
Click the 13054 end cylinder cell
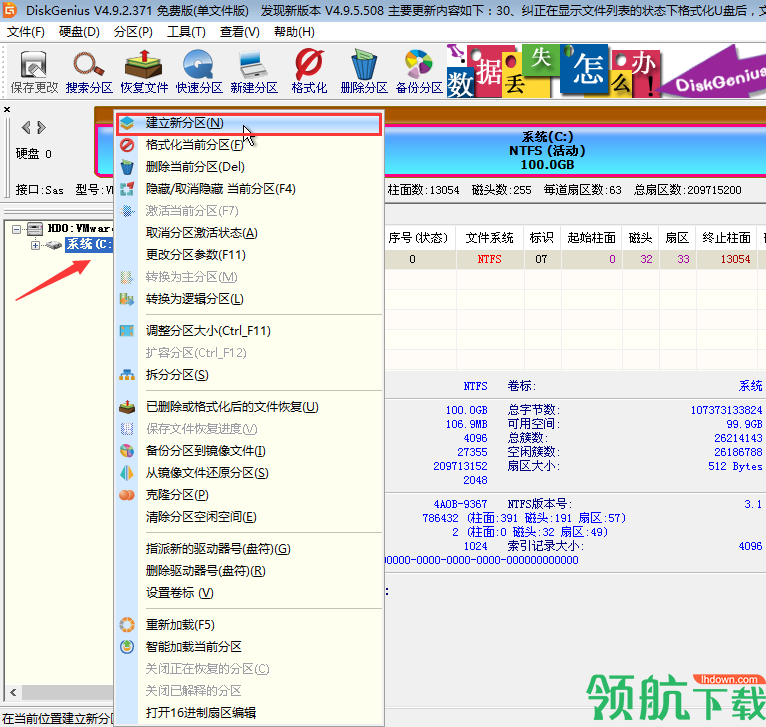(726, 259)
